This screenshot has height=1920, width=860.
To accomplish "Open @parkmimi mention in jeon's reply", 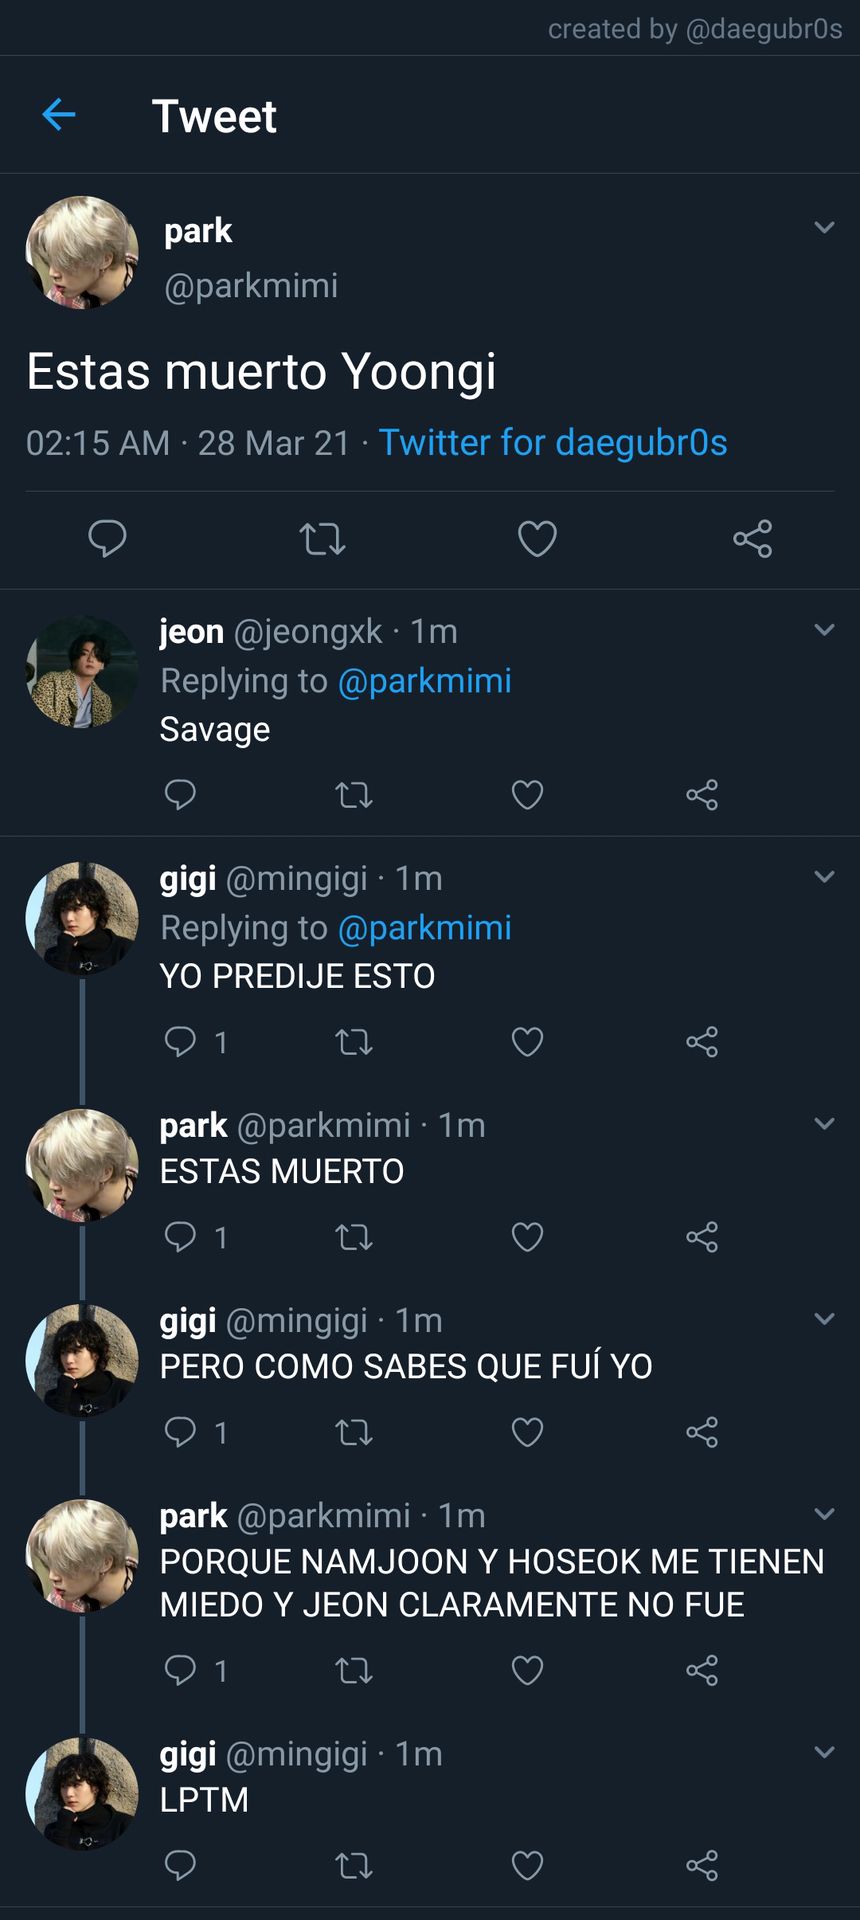I will pos(425,681).
